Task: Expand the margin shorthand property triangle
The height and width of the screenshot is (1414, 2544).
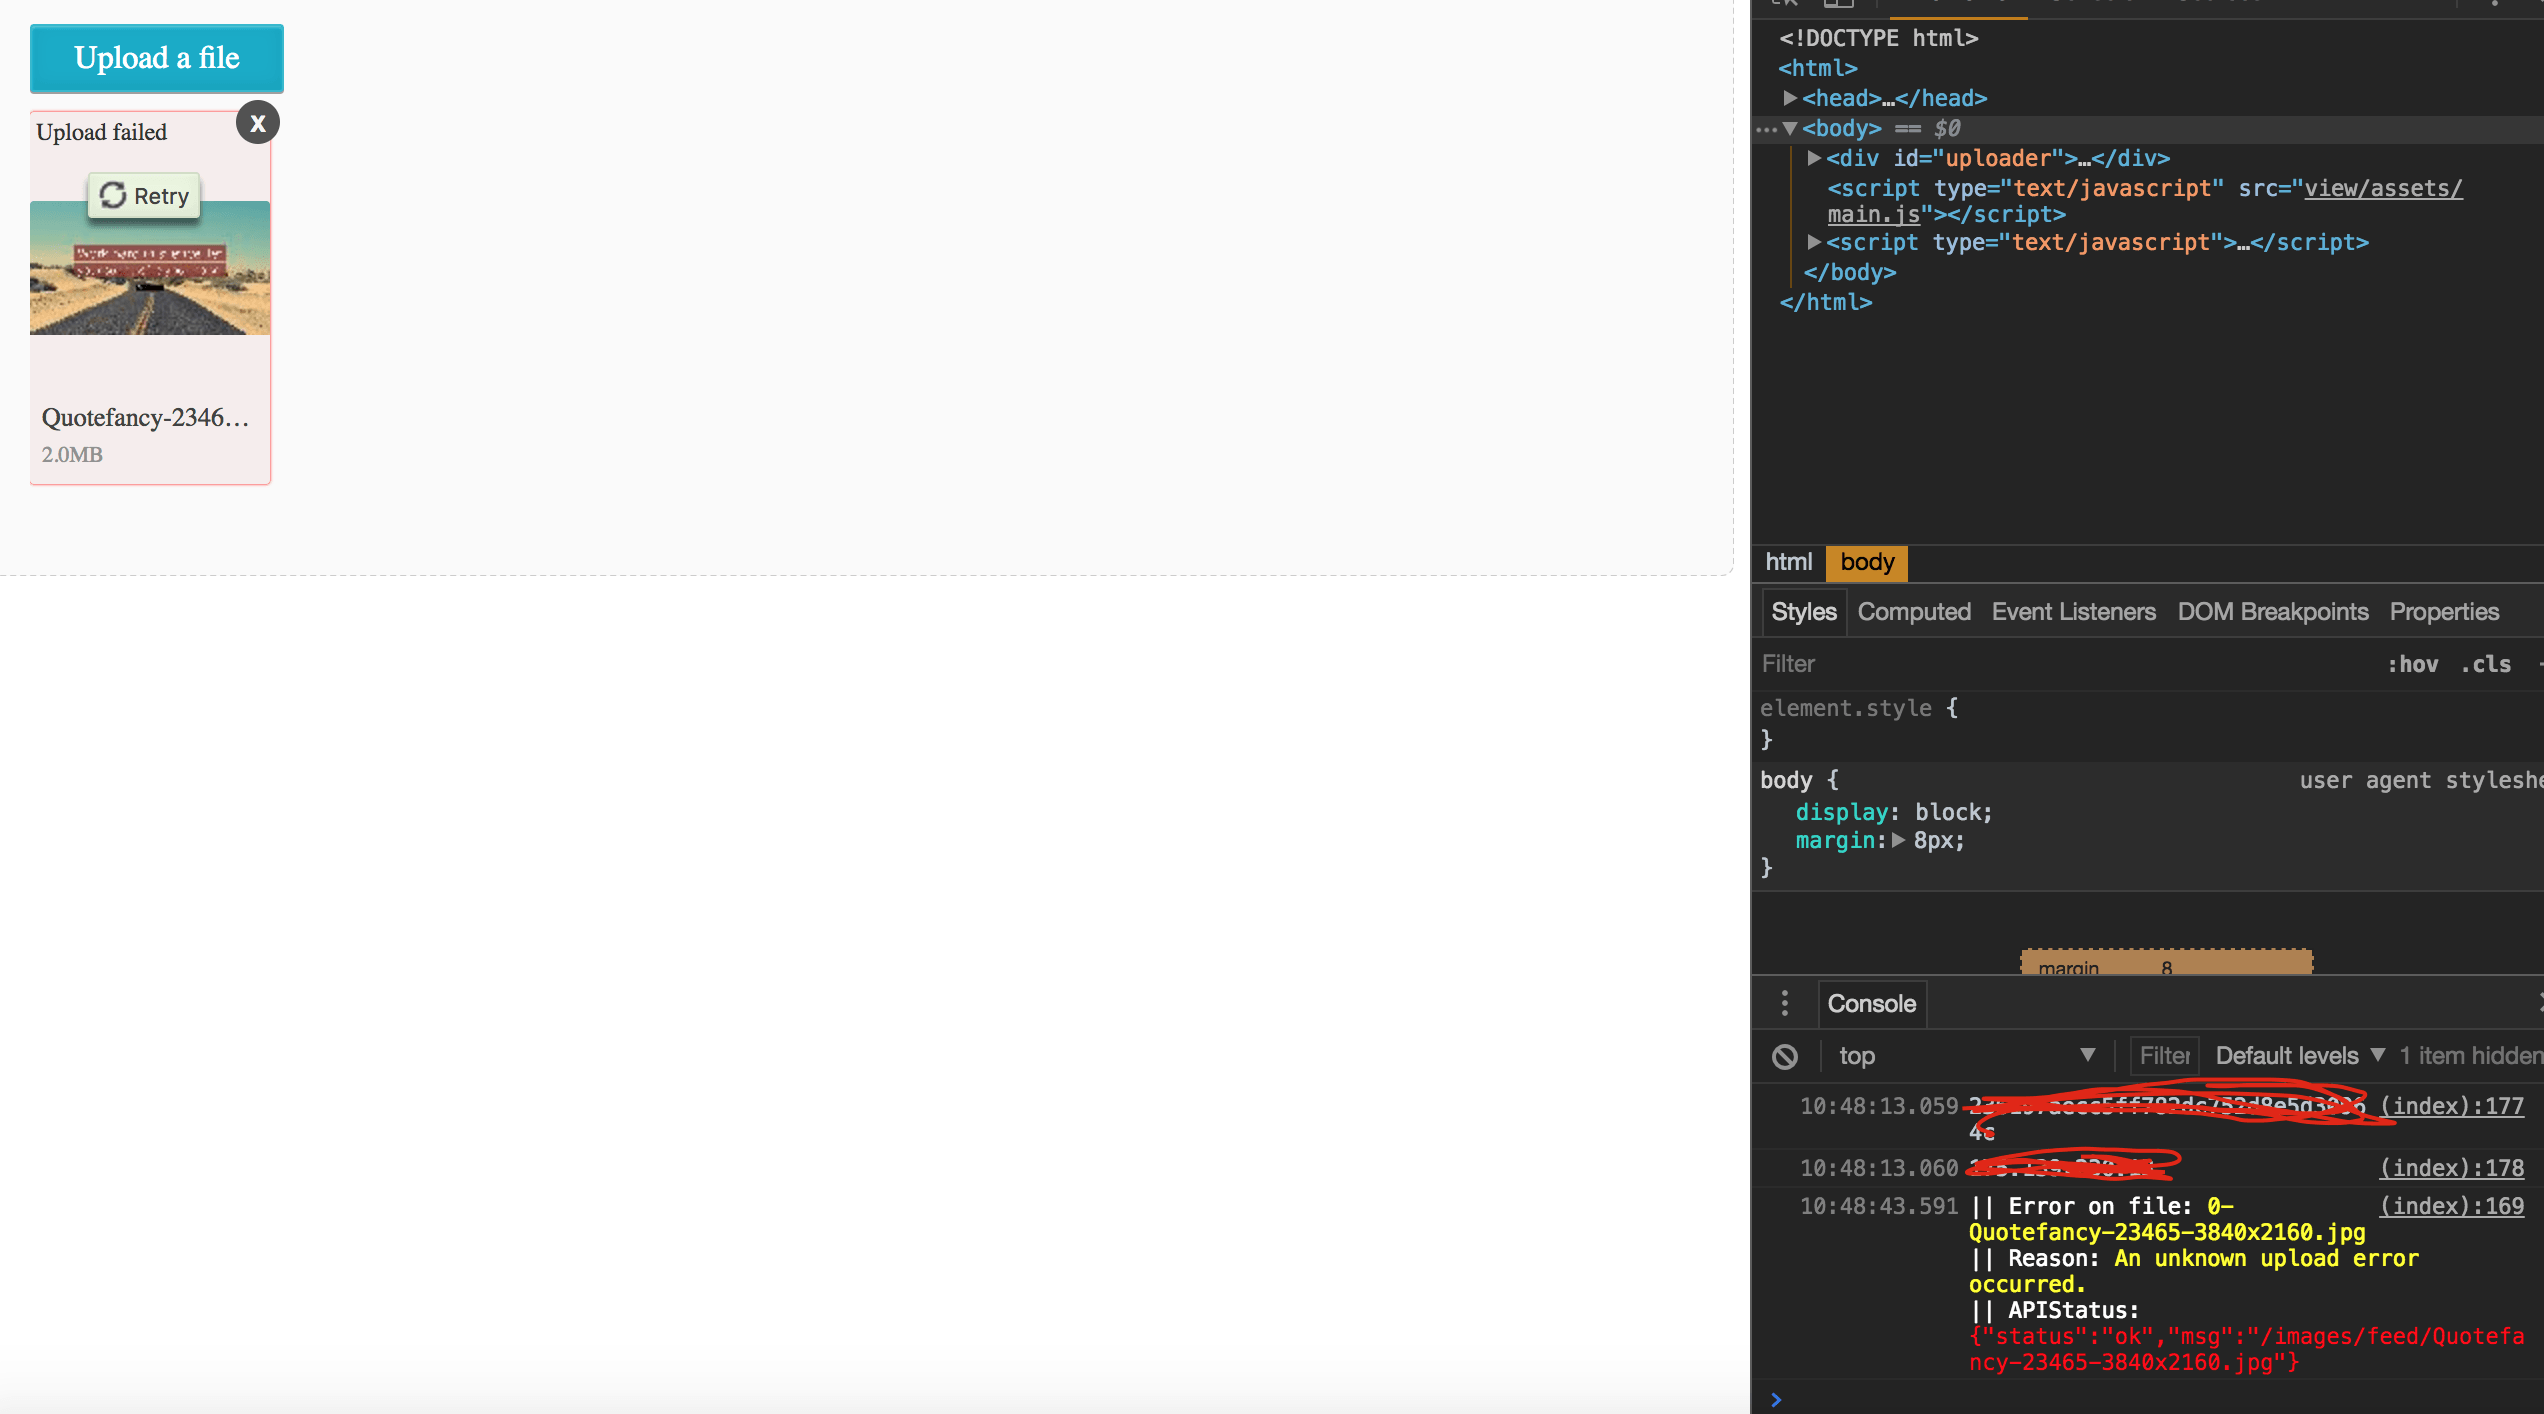Action: [1899, 840]
